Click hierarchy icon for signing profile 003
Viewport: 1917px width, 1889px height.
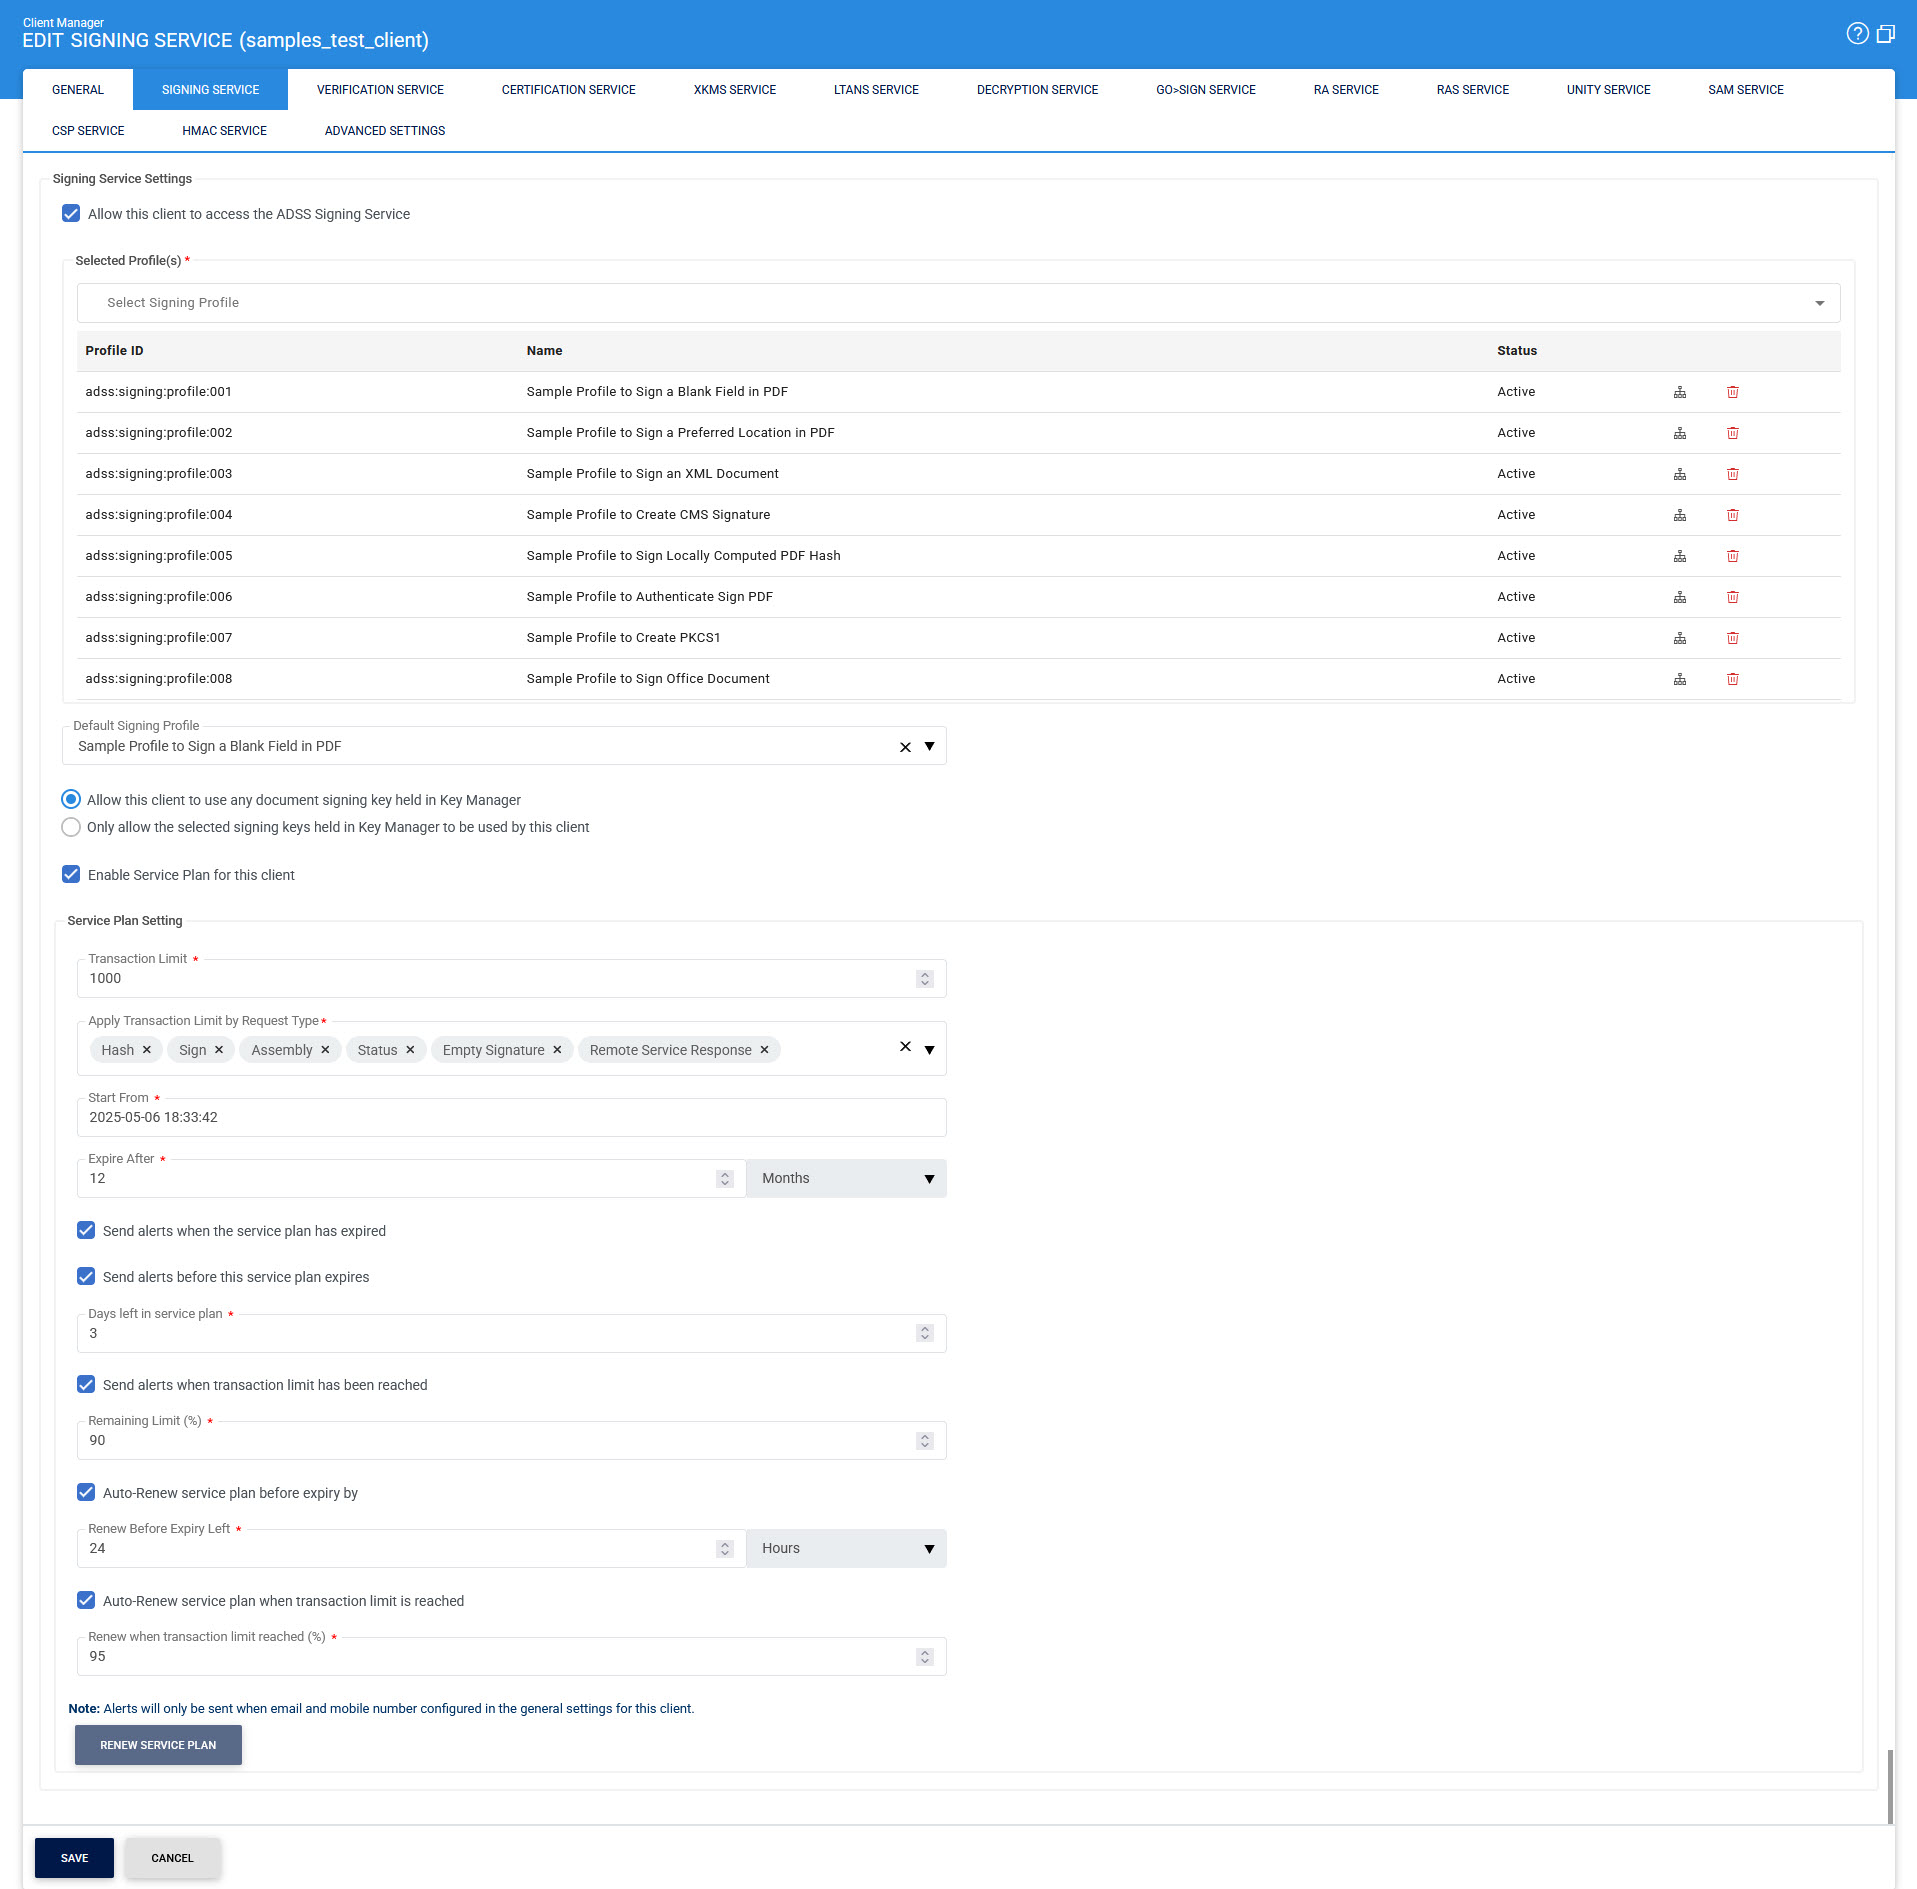coord(1680,474)
